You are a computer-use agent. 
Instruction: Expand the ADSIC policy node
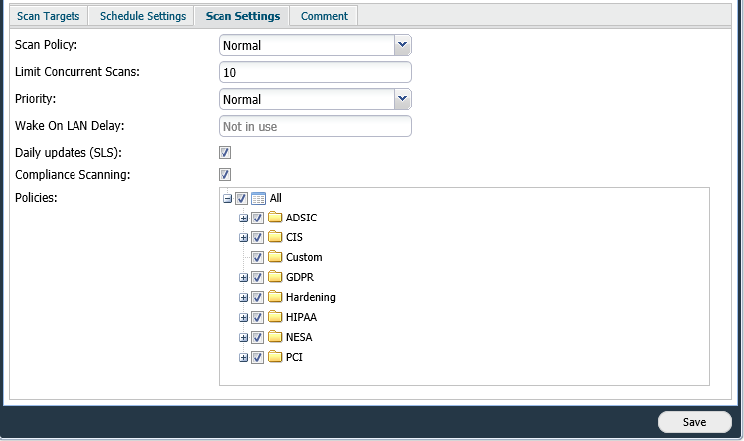[x=243, y=218]
